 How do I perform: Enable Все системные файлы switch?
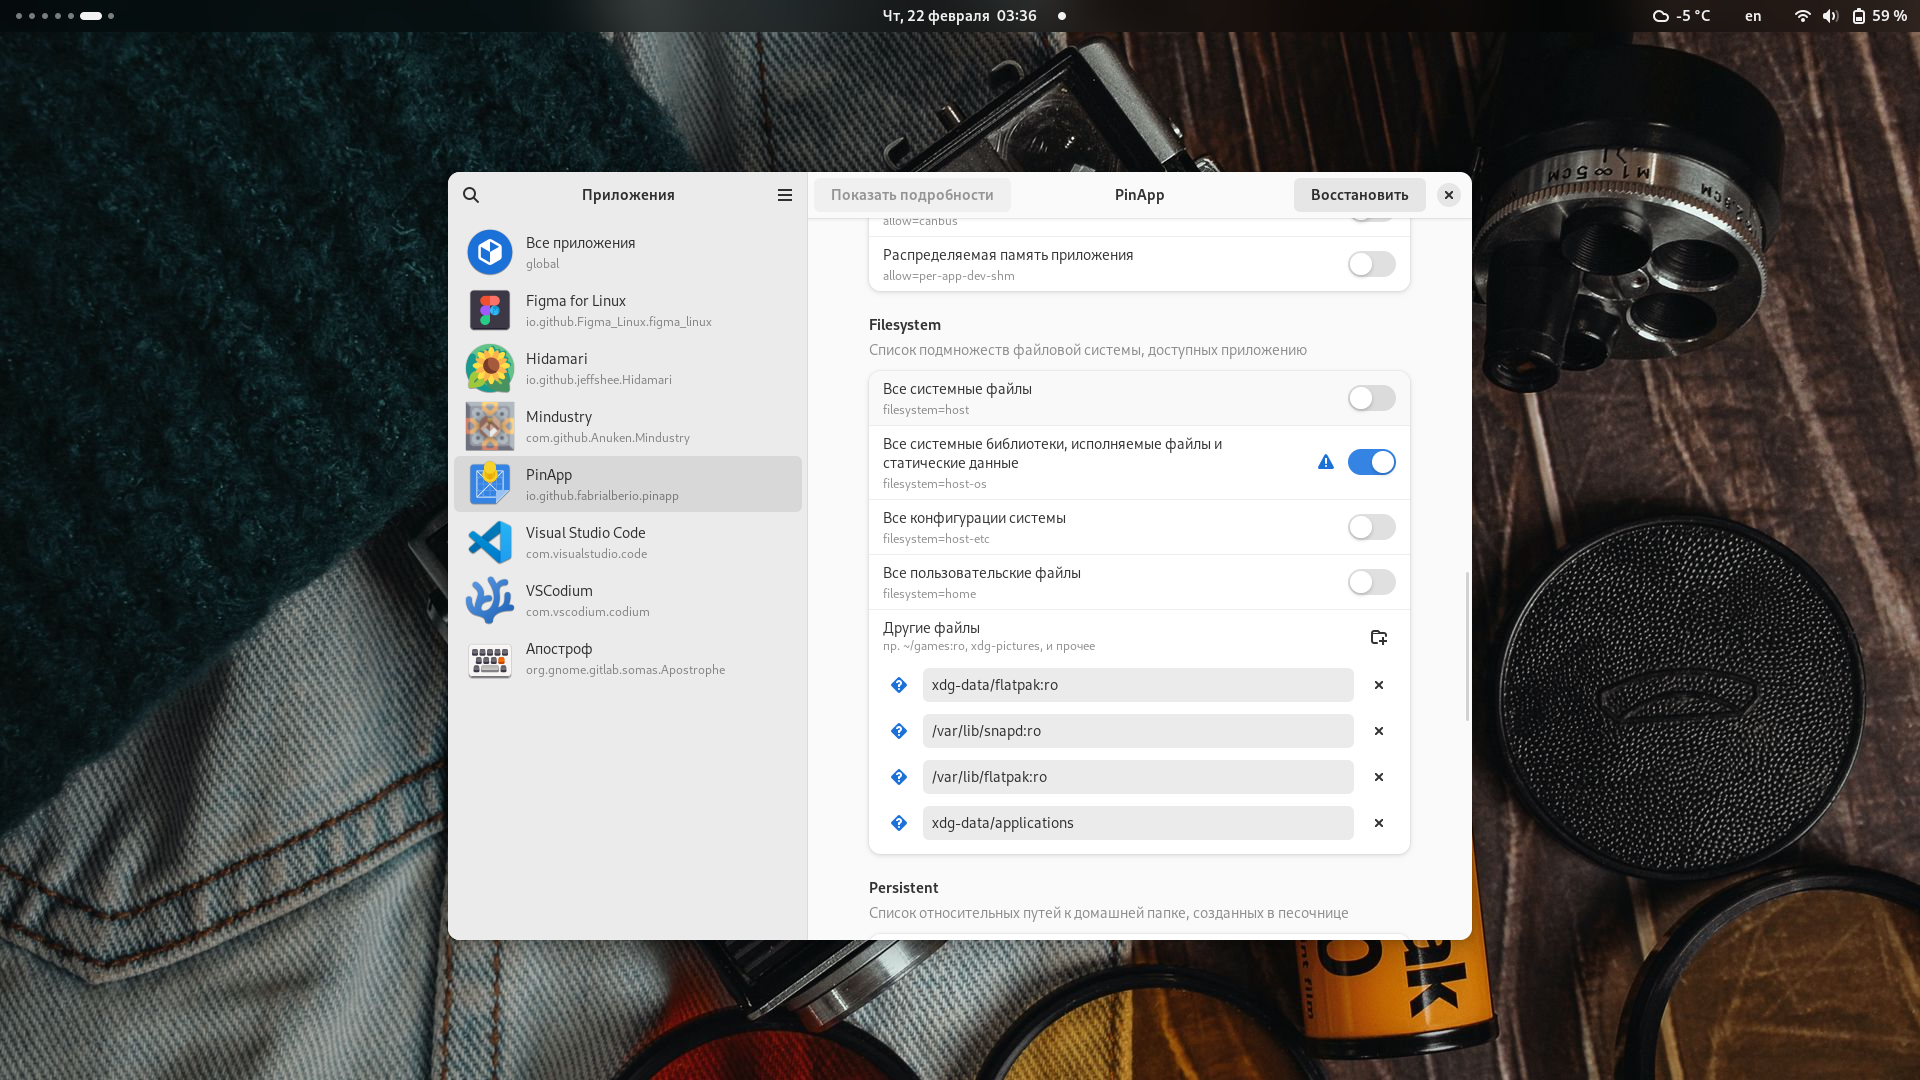coord(1371,398)
